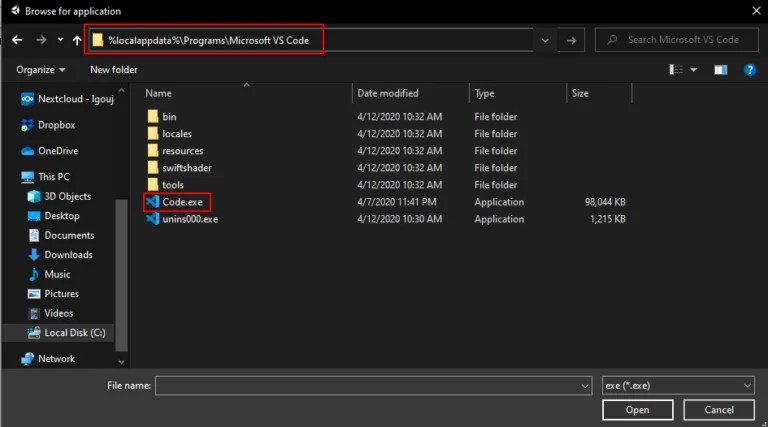768x427 pixels.
Task: Click the locales folder name
Action: click(177, 134)
